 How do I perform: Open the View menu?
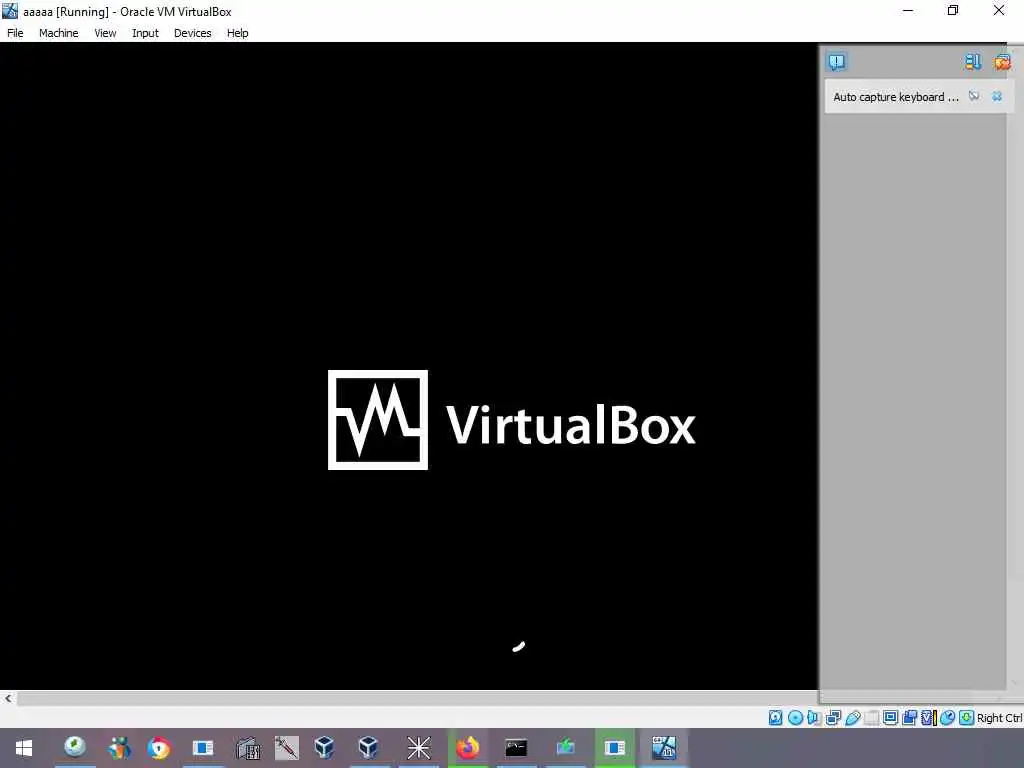pyautogui.click(x=105, y=33)
